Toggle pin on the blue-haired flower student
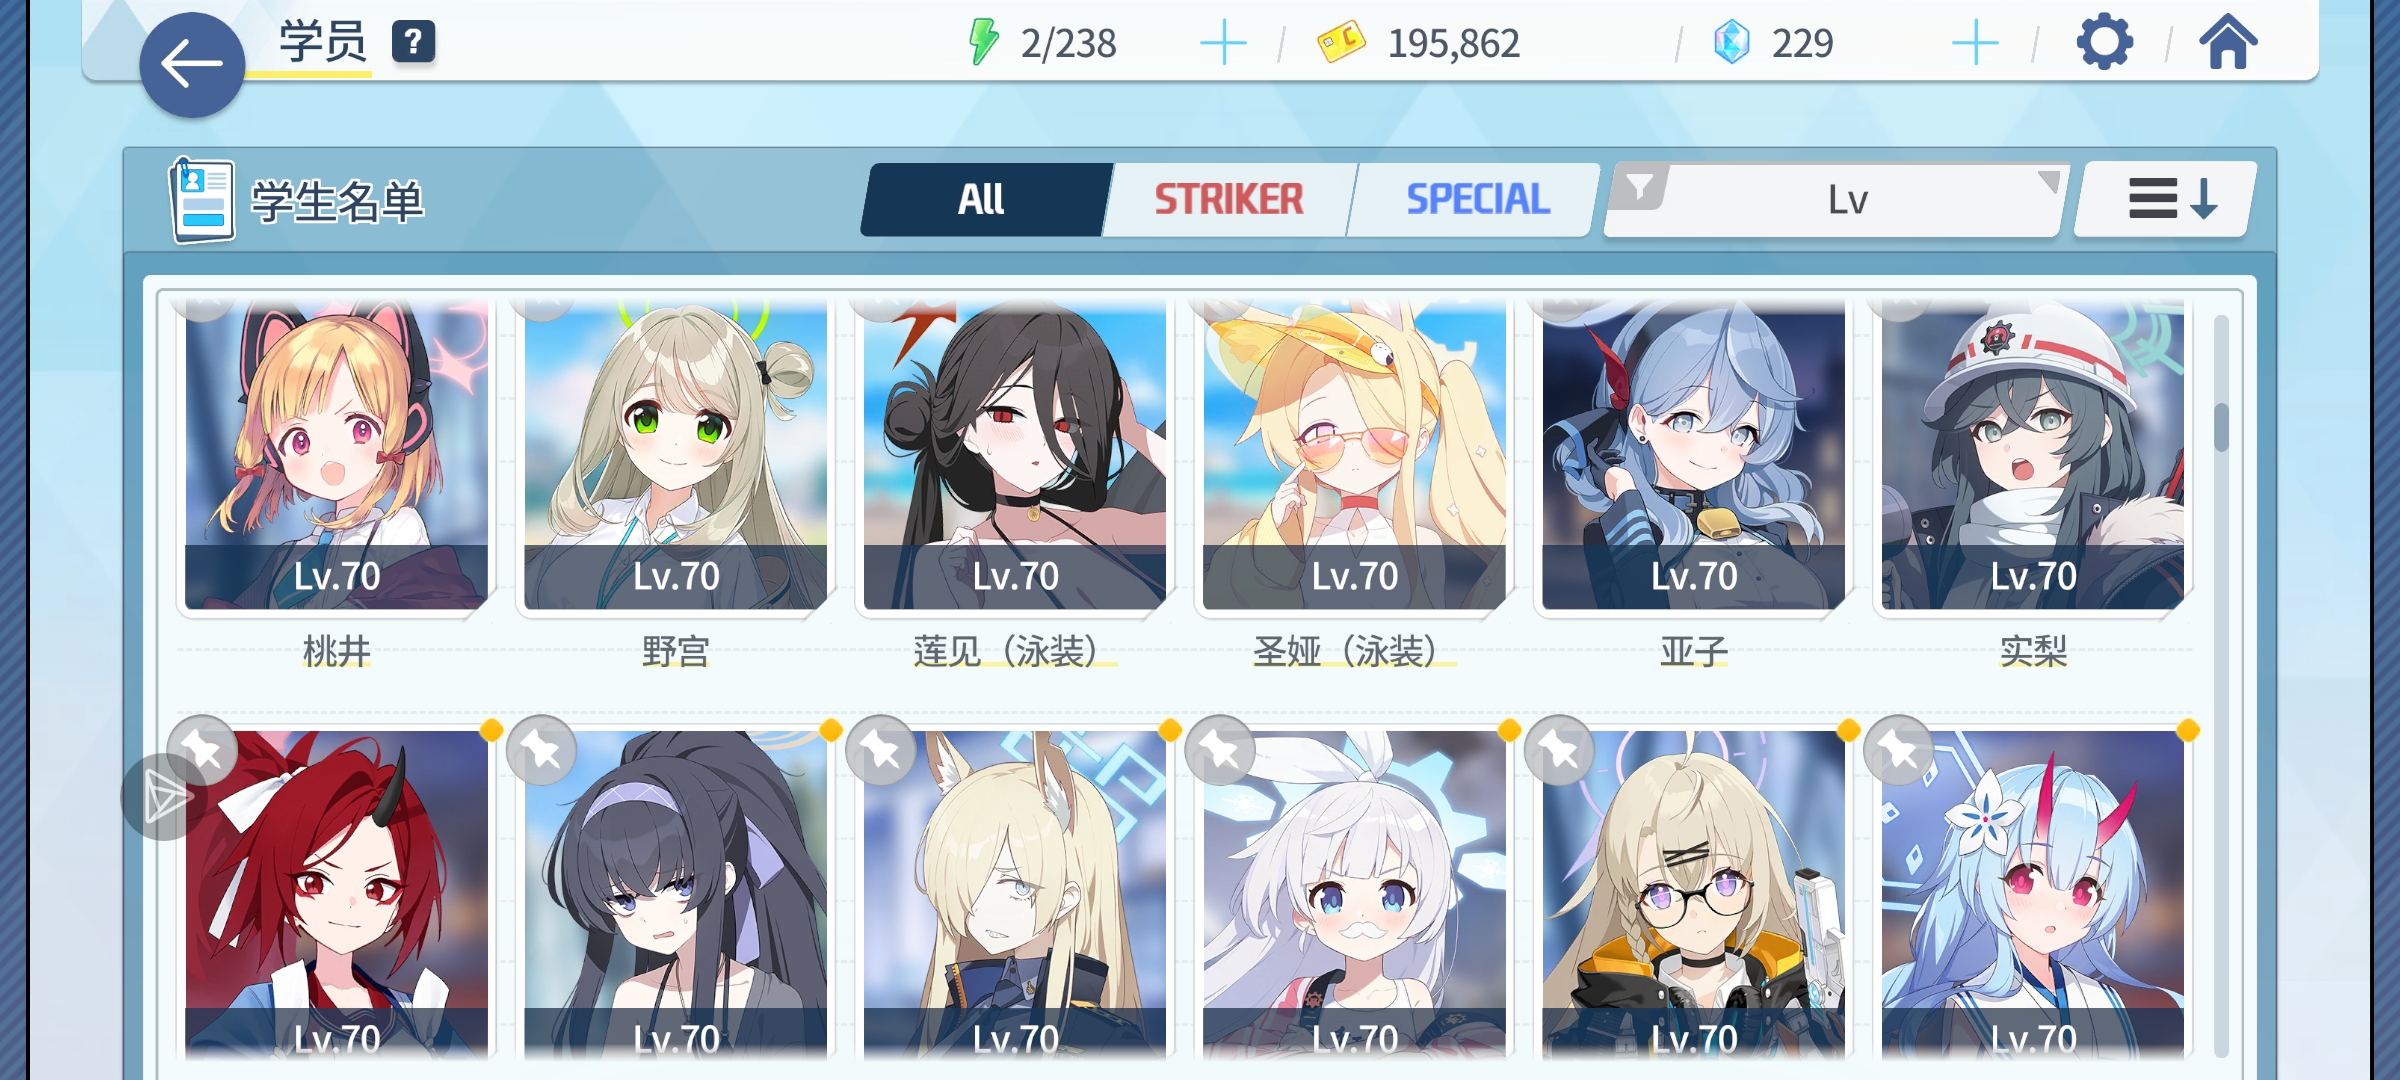Image resolution: width=2400 pixels, height=1080 pixels. tap(1899, 750)
